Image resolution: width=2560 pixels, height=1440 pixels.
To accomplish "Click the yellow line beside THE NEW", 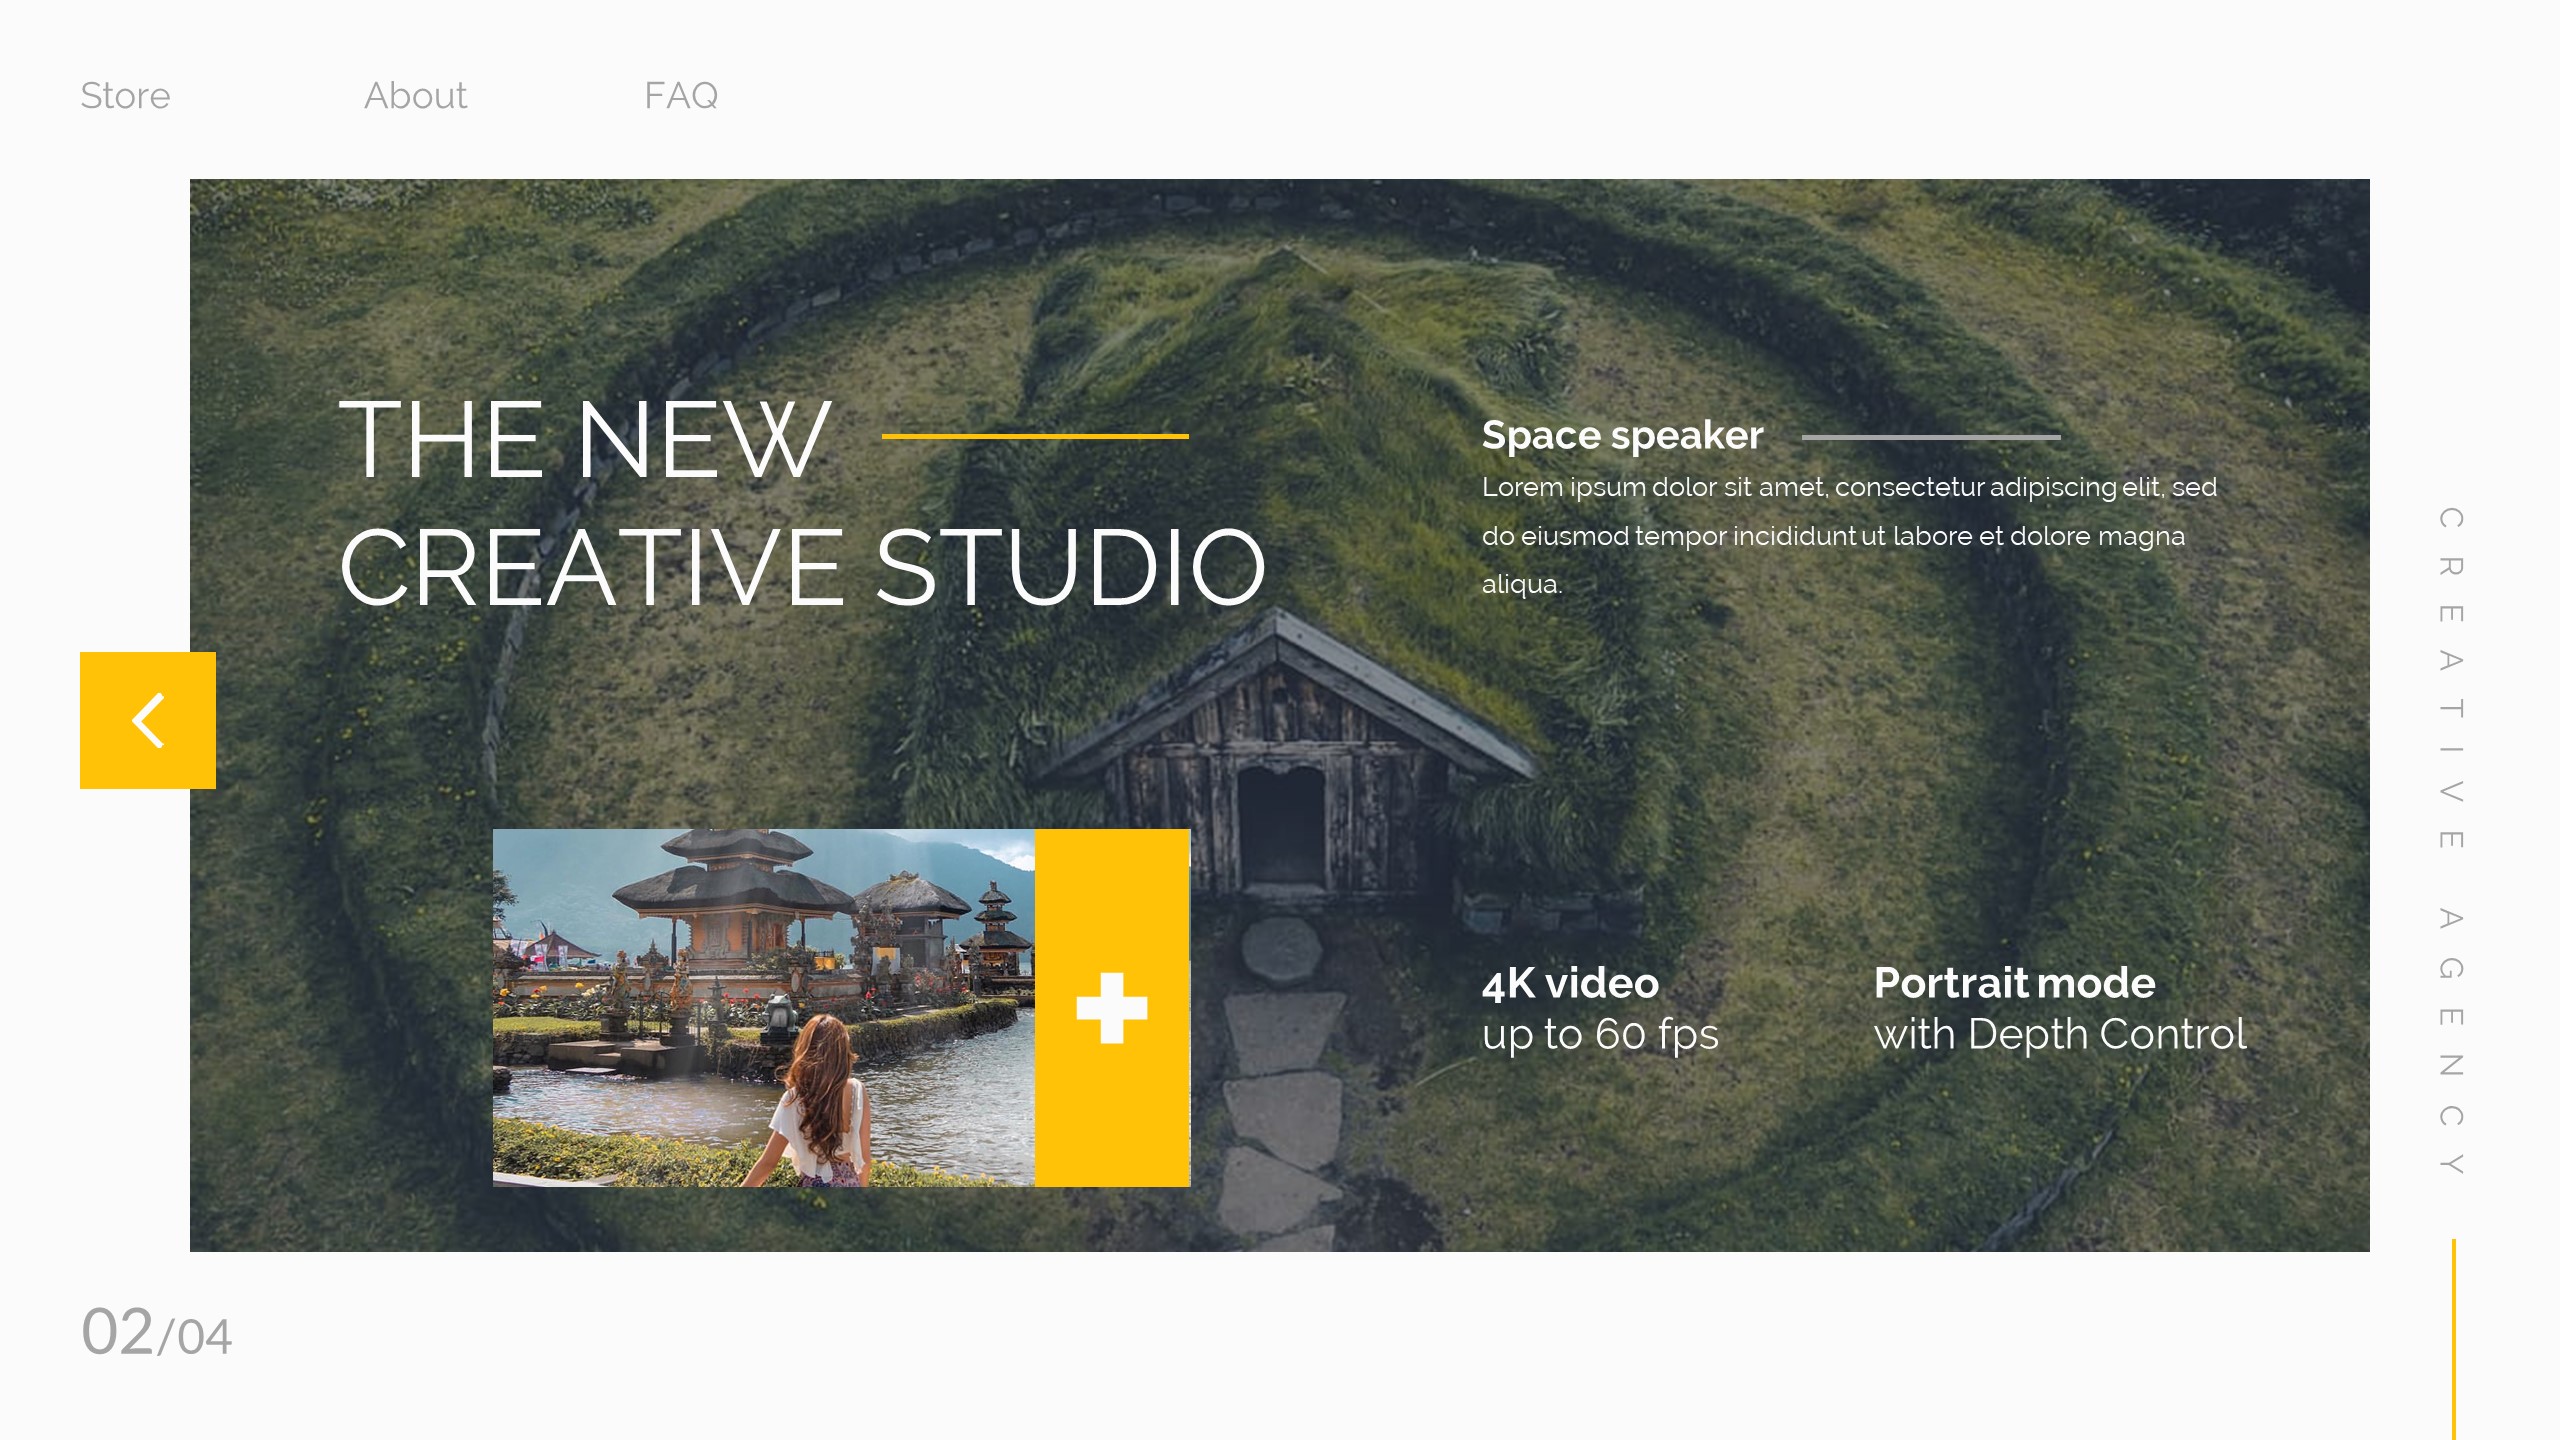I will (1035, 436).
